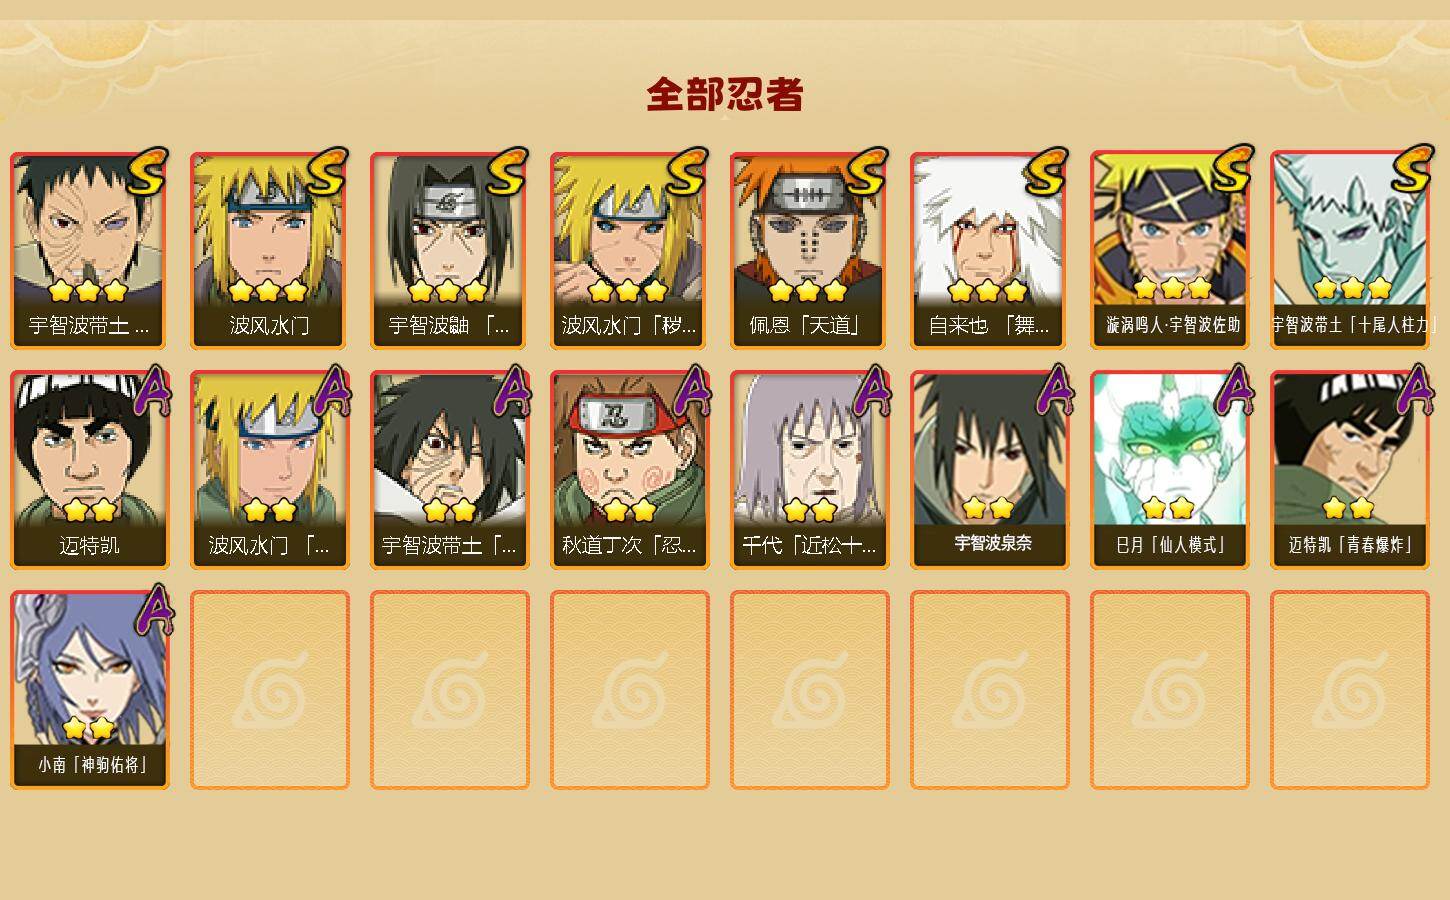Choose the 宇智波带土「十尾人柱力」 card
Viewport: 1450px width, 900px height.
[1349, 250]
